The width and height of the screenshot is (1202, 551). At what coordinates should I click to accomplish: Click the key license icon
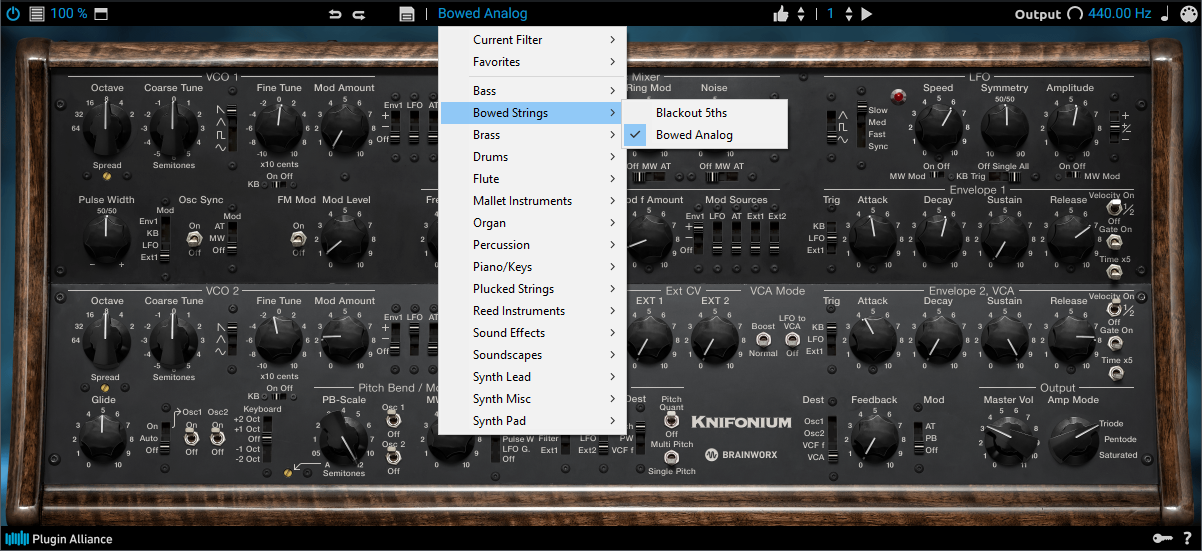click(1163, 539)
